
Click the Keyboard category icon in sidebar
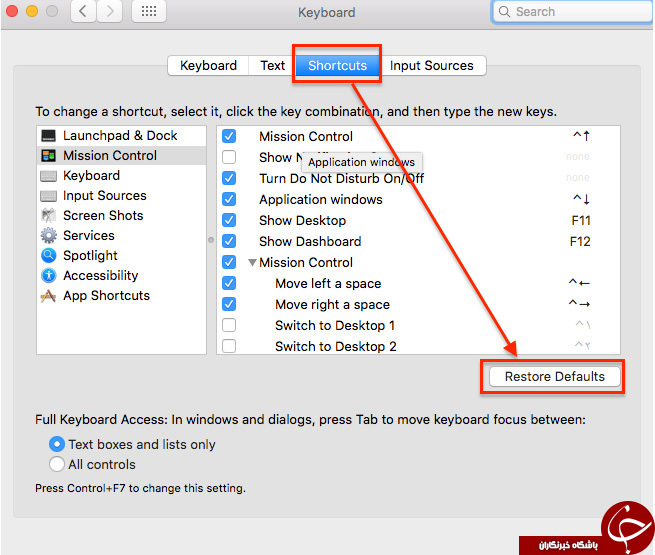48,176
